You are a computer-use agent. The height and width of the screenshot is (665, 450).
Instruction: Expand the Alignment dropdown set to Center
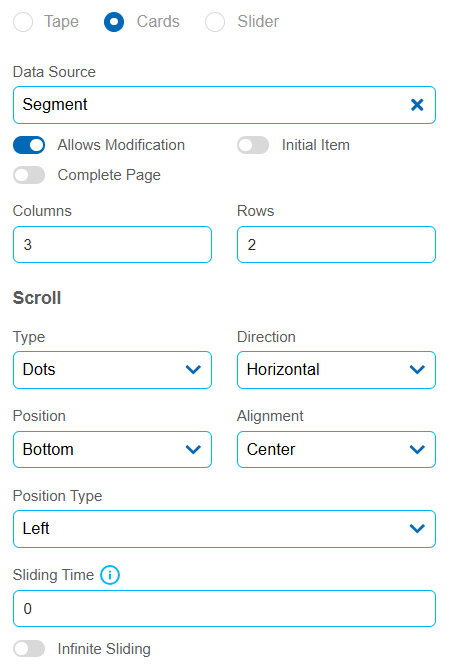tap(336, 450)
